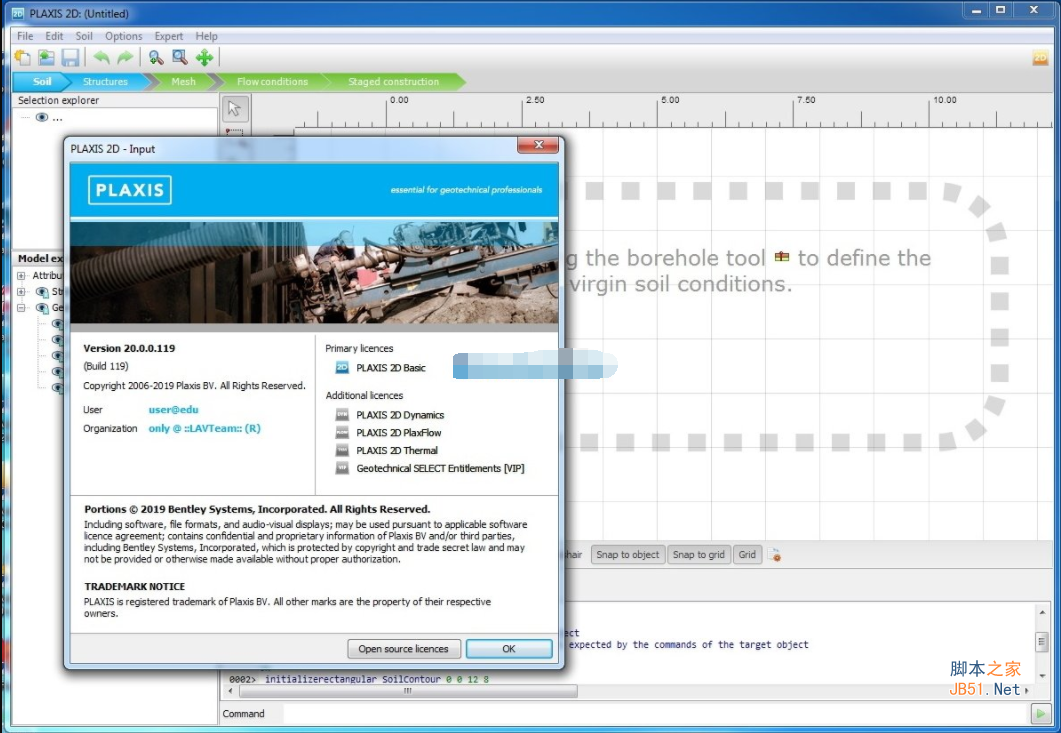Viewport: 1061px width, 733px height.
Task: Click the 'Selection explorer' panel header
Action: click(x=58, y=100)
